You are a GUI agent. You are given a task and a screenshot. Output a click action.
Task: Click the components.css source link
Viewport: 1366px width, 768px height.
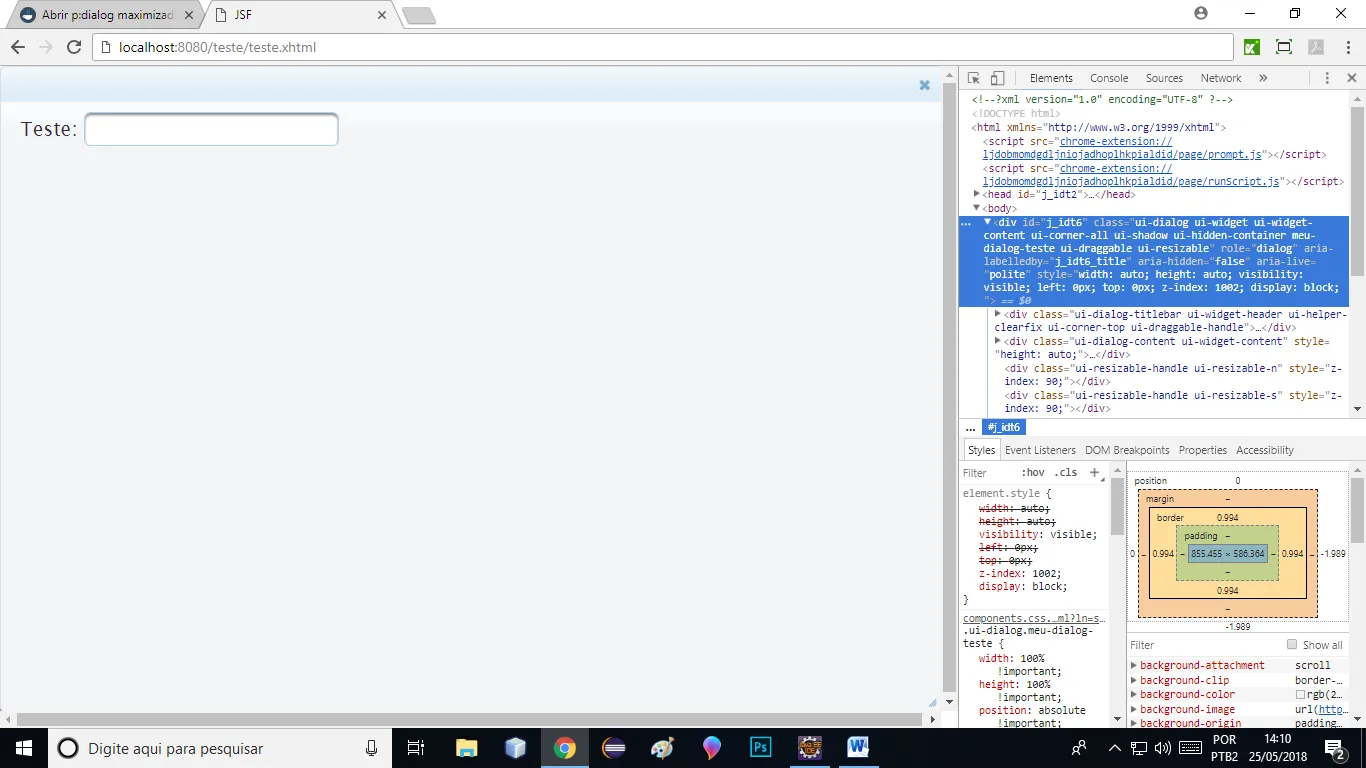coord(1034,618)
